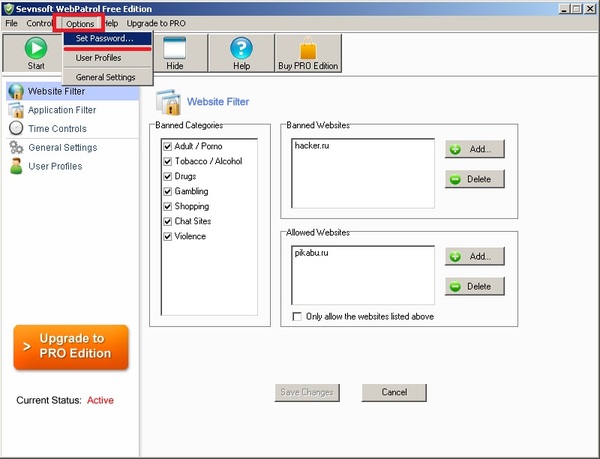Viewport: 600px width, 459px height.
Task: Open the Upgrade to PRO menu
Action: coord(155,22)
